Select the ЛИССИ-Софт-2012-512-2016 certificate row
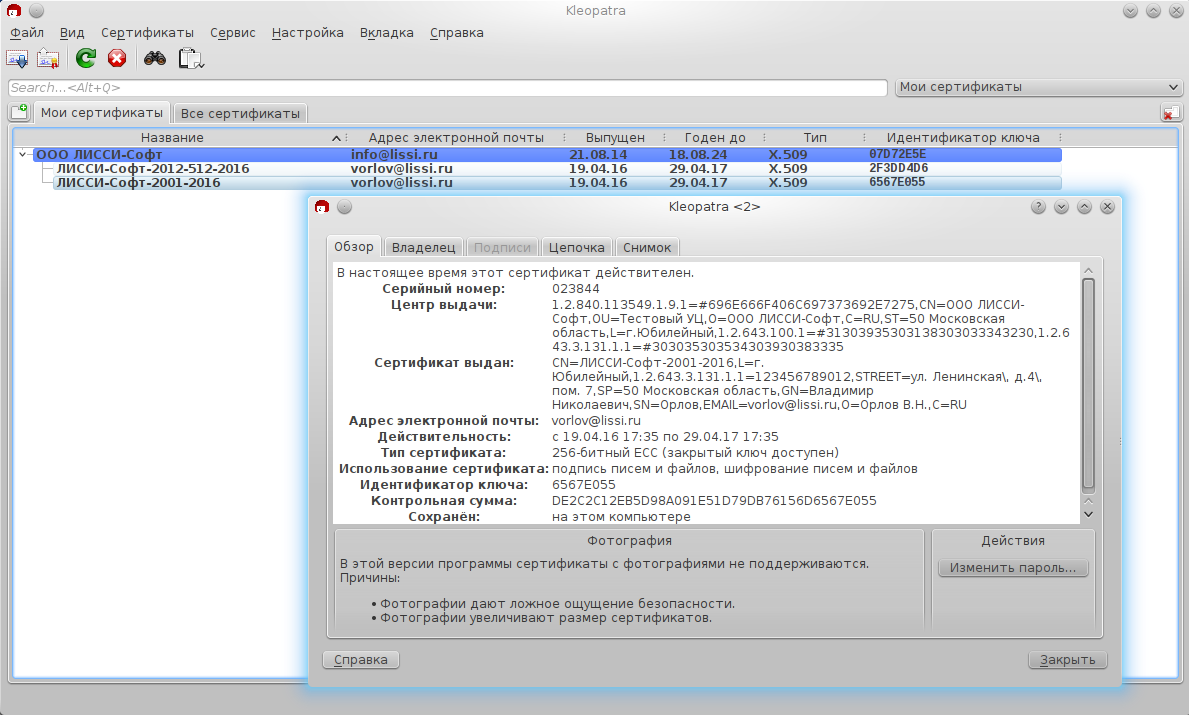 [152, 169]
